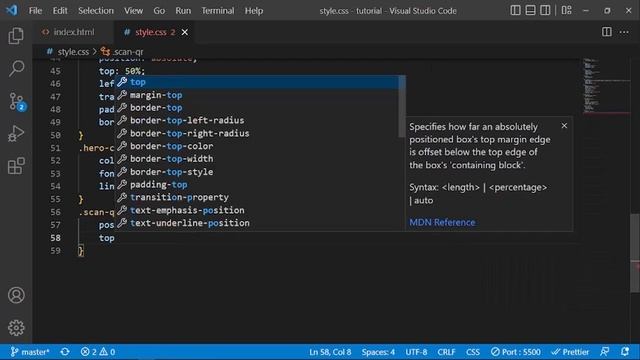Split the editor to the right
The width and height of the screenshot is (640, 360).
tap(607, 32)
